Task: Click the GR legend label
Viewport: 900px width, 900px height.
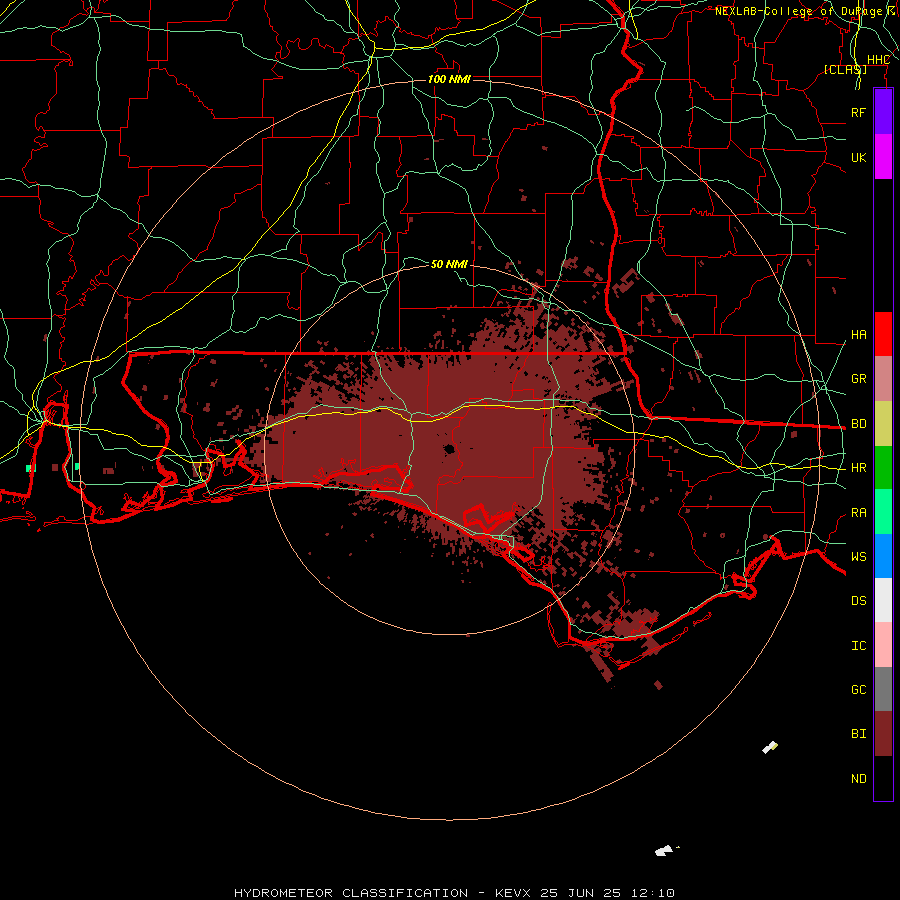Action: click(x=859, y=379)
